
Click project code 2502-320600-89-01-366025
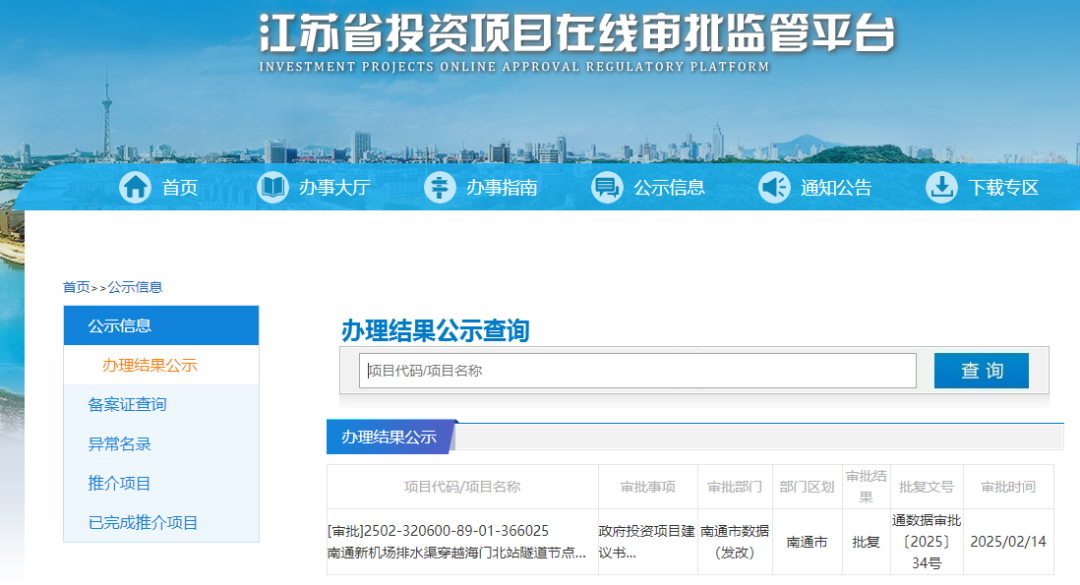point(456,531)
